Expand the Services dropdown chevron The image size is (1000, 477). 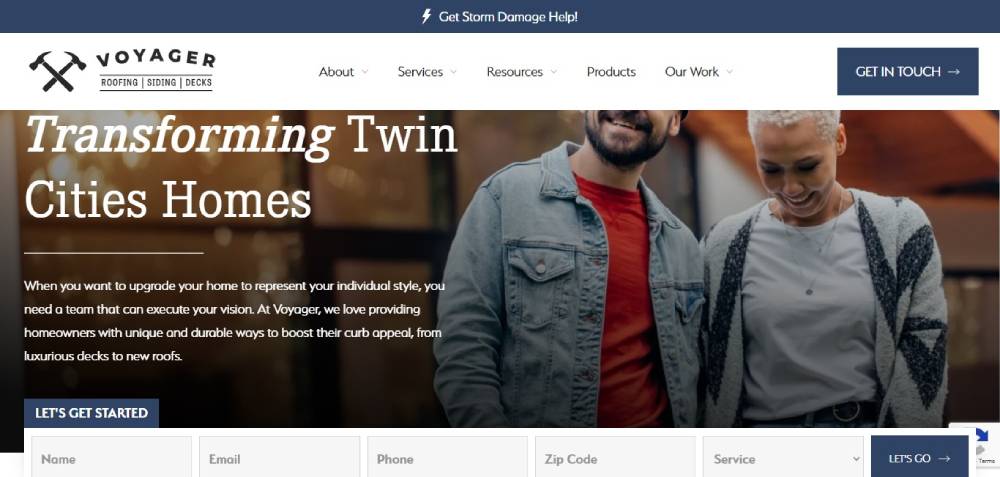(x=453, y=72)
